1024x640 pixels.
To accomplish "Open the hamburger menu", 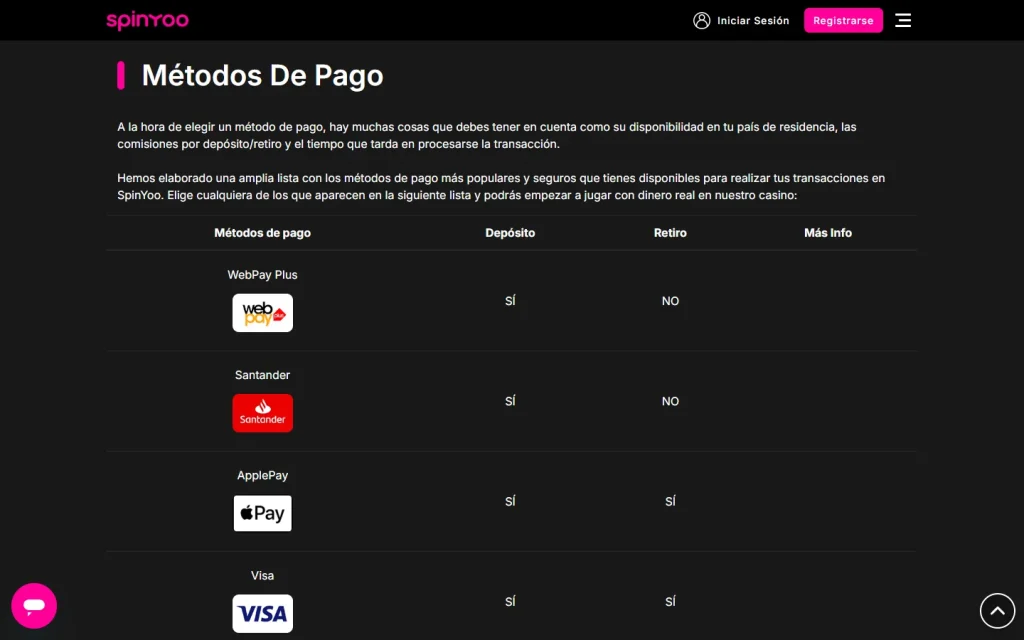I will [903, 20].
